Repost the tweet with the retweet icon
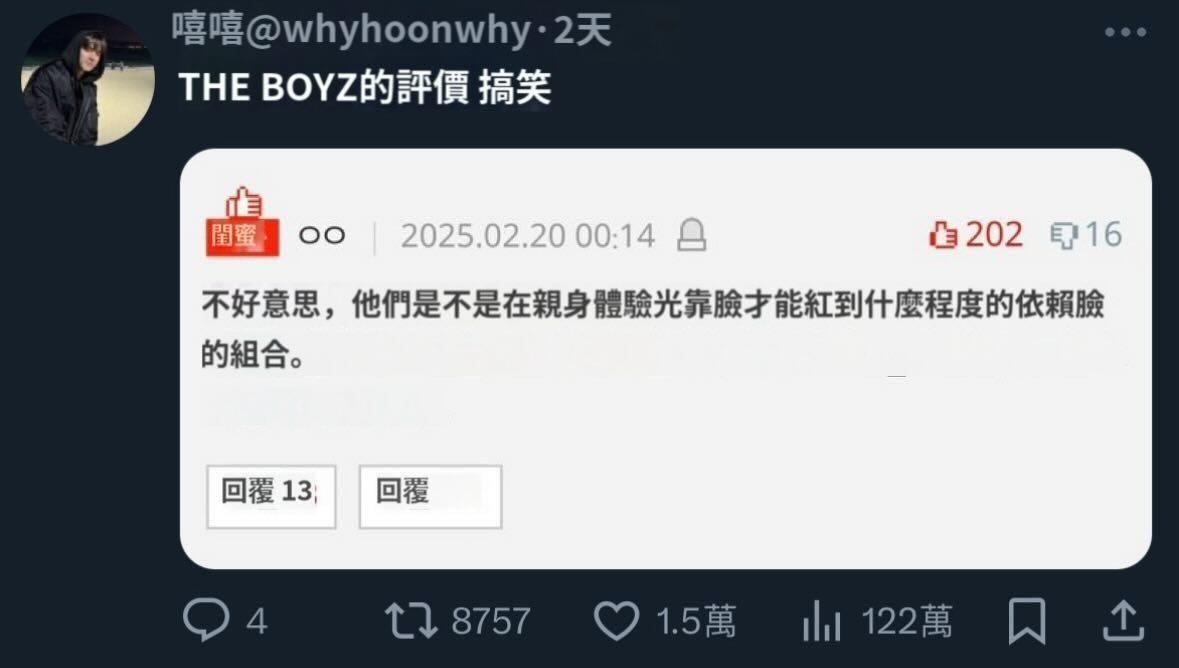The height and width of the screenshot is (668, 1179). coord(411,621)
